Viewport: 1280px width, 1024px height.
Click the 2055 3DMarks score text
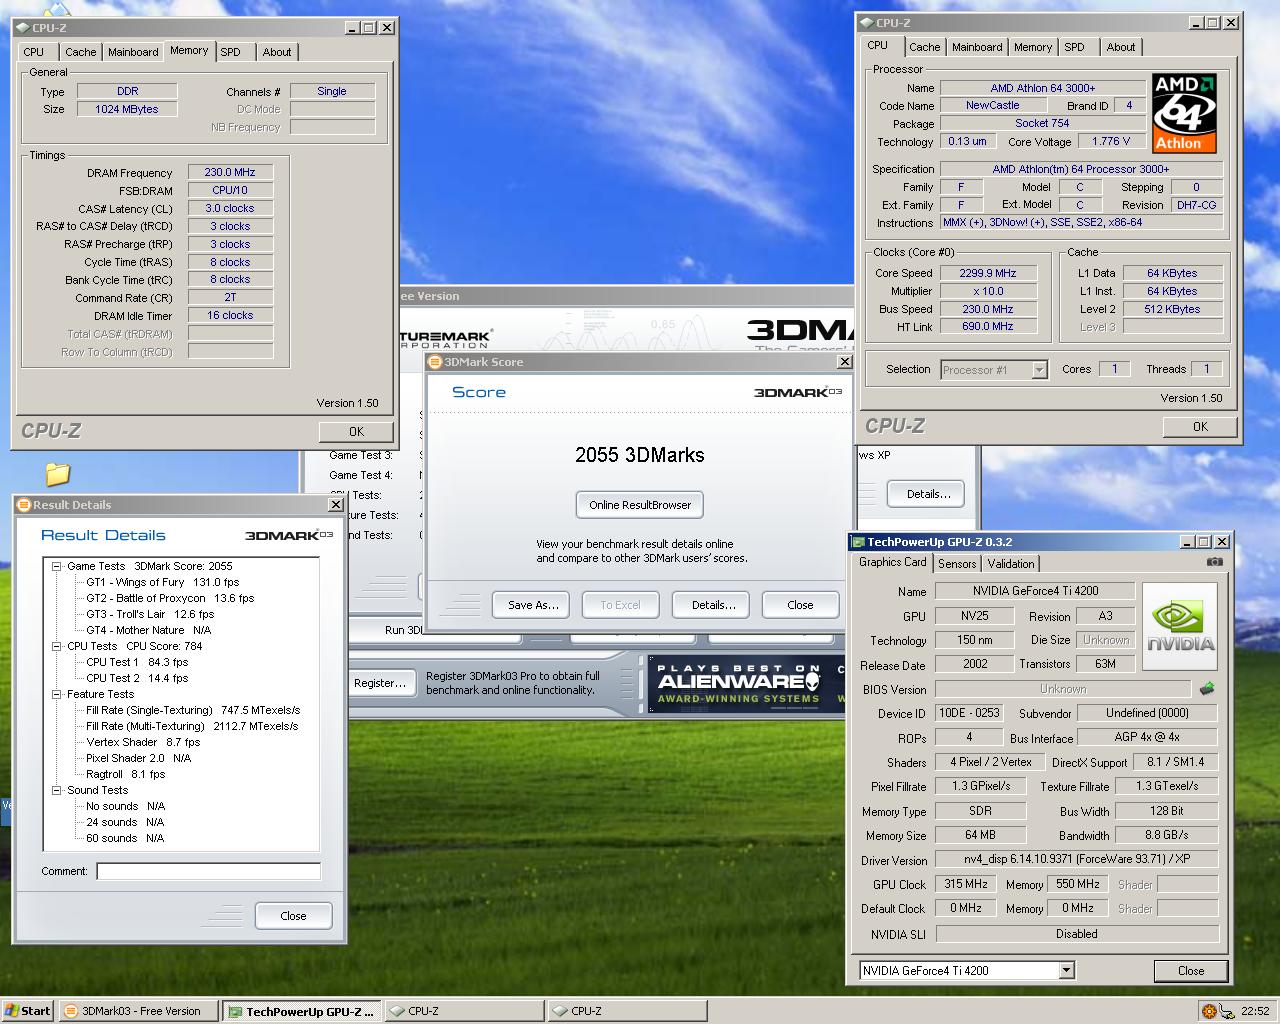pyautogui.click(x=640, y=455)
